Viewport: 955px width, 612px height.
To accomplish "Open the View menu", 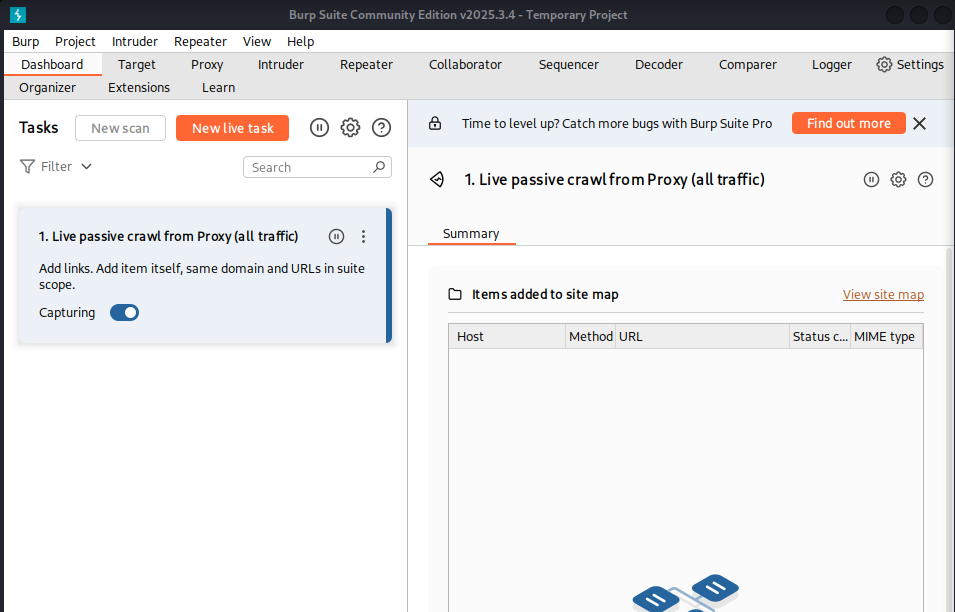I will click(256, 41).
